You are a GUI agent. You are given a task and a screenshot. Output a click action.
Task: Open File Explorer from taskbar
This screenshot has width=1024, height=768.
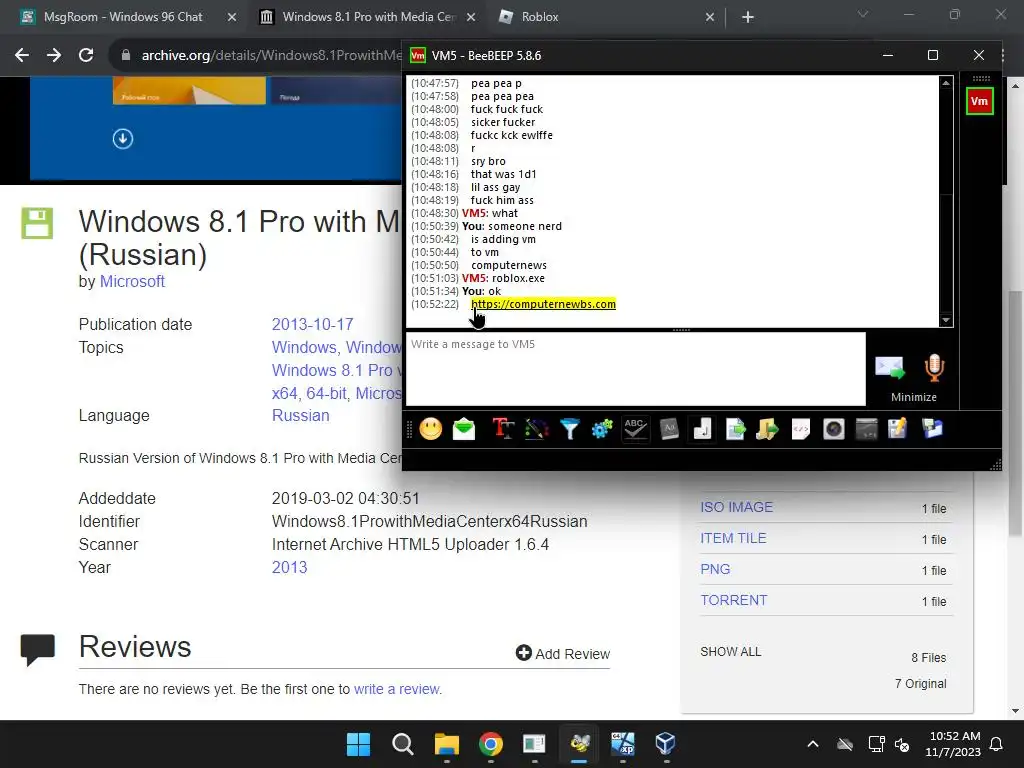point(447,744)
